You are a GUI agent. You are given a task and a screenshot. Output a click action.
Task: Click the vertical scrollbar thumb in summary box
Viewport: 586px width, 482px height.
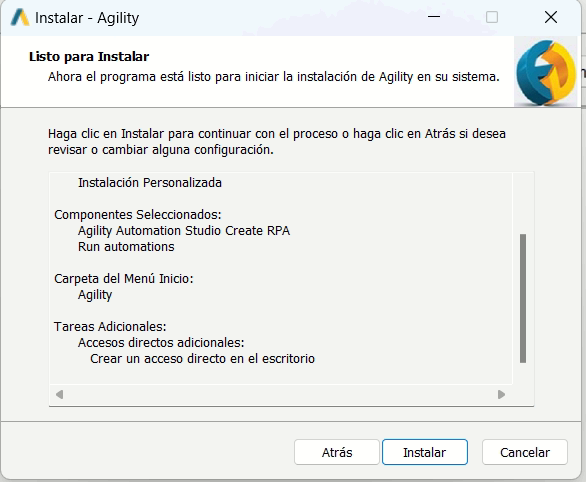point(523,298)
